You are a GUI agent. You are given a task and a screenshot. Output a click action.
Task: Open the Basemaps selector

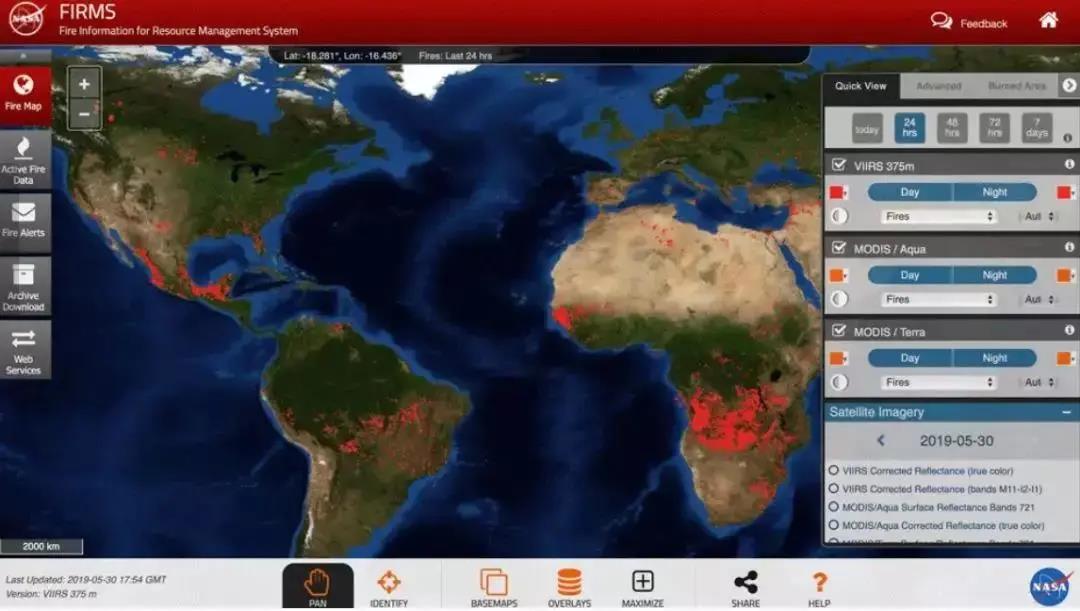493,587
